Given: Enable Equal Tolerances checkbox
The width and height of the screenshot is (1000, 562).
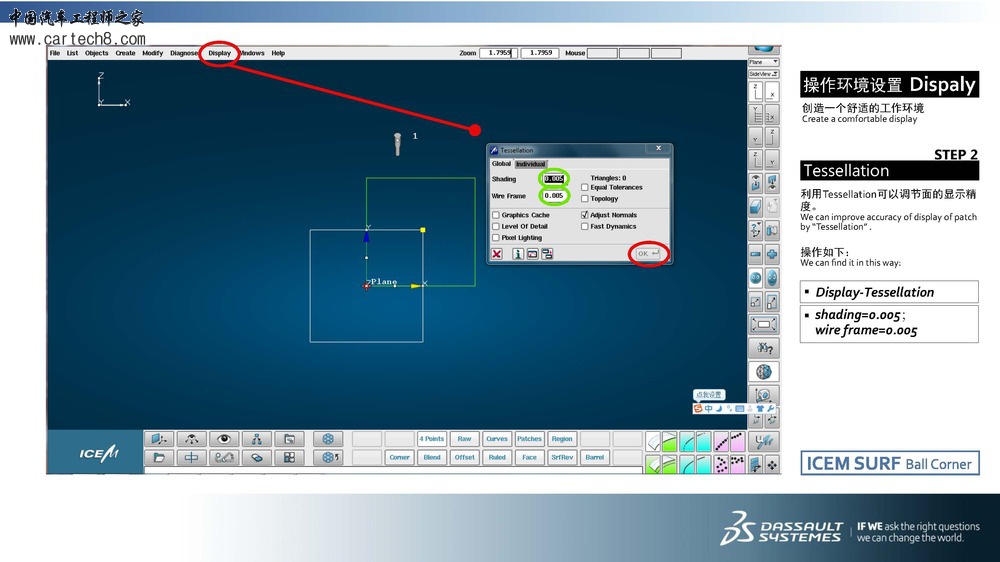Looking at the screenshot, I should click(x=585, y=188).
